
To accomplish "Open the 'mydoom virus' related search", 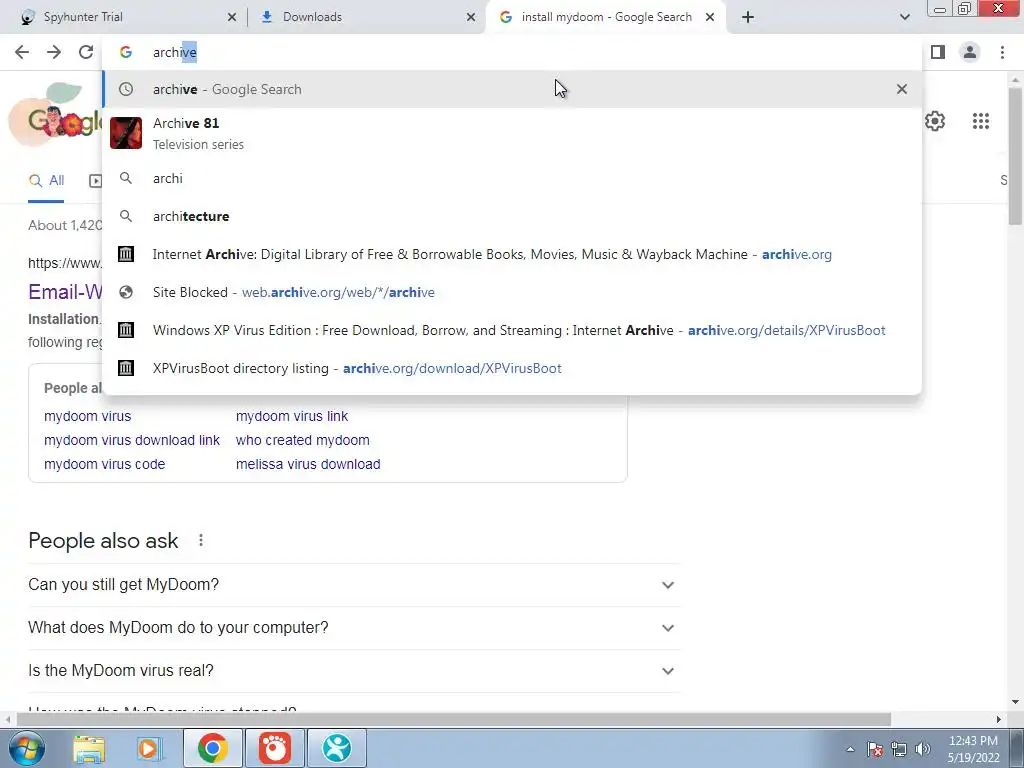I will point(88,416).
